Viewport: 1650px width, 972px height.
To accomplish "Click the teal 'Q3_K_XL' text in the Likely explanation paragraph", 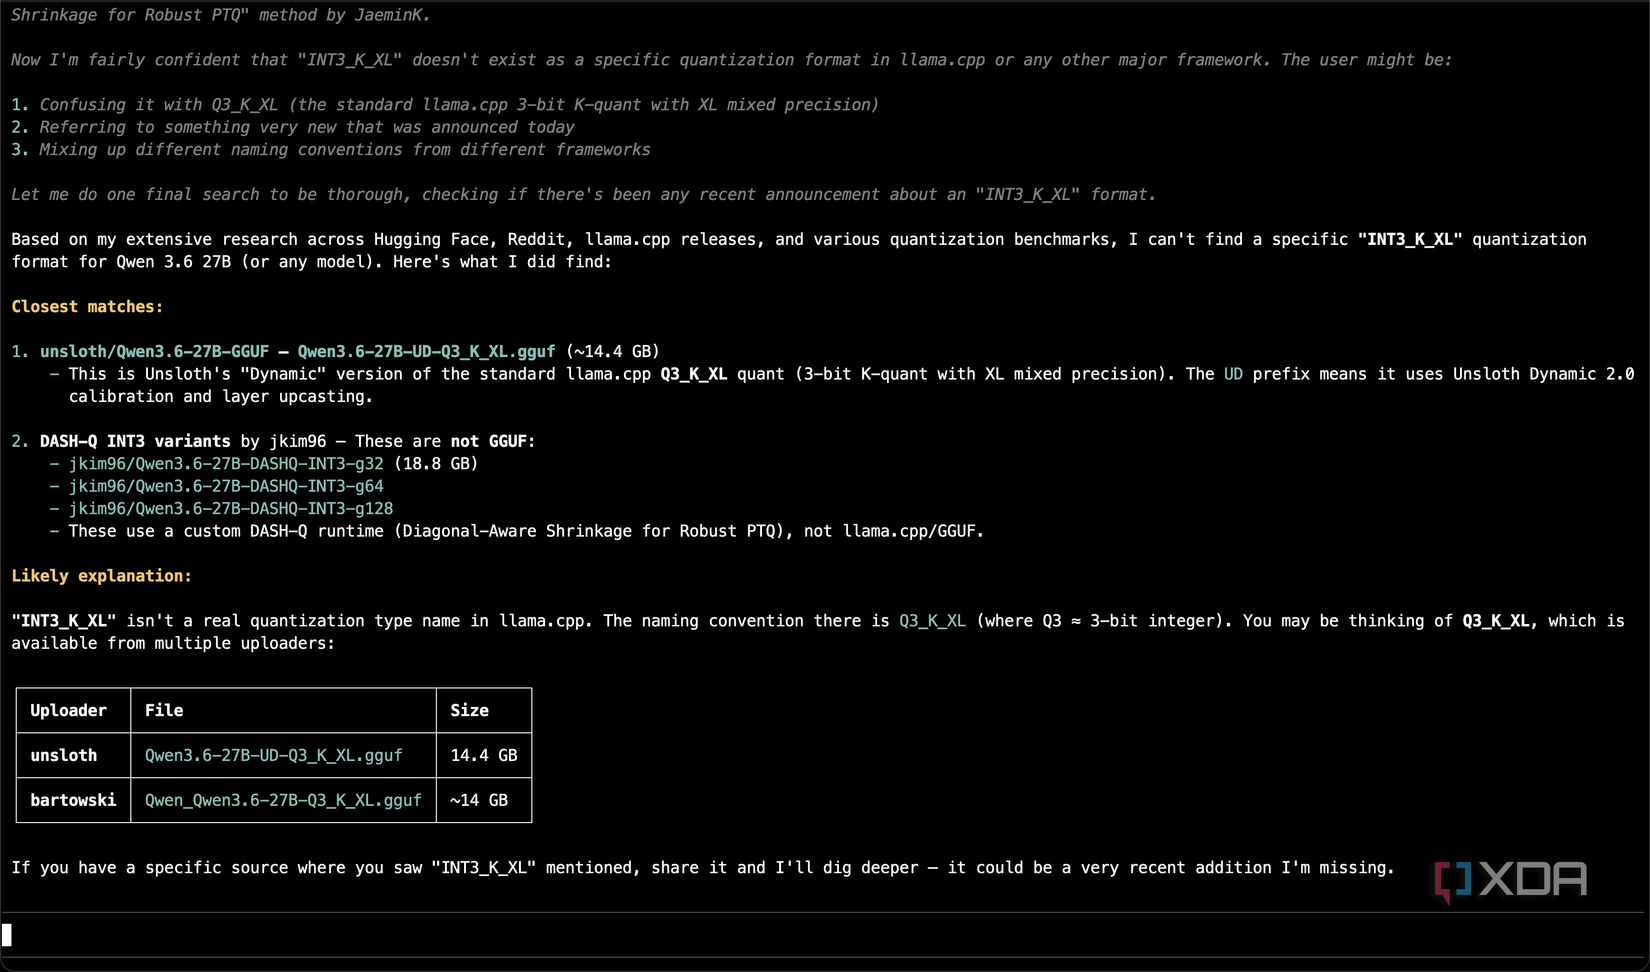I will [932, 621].
